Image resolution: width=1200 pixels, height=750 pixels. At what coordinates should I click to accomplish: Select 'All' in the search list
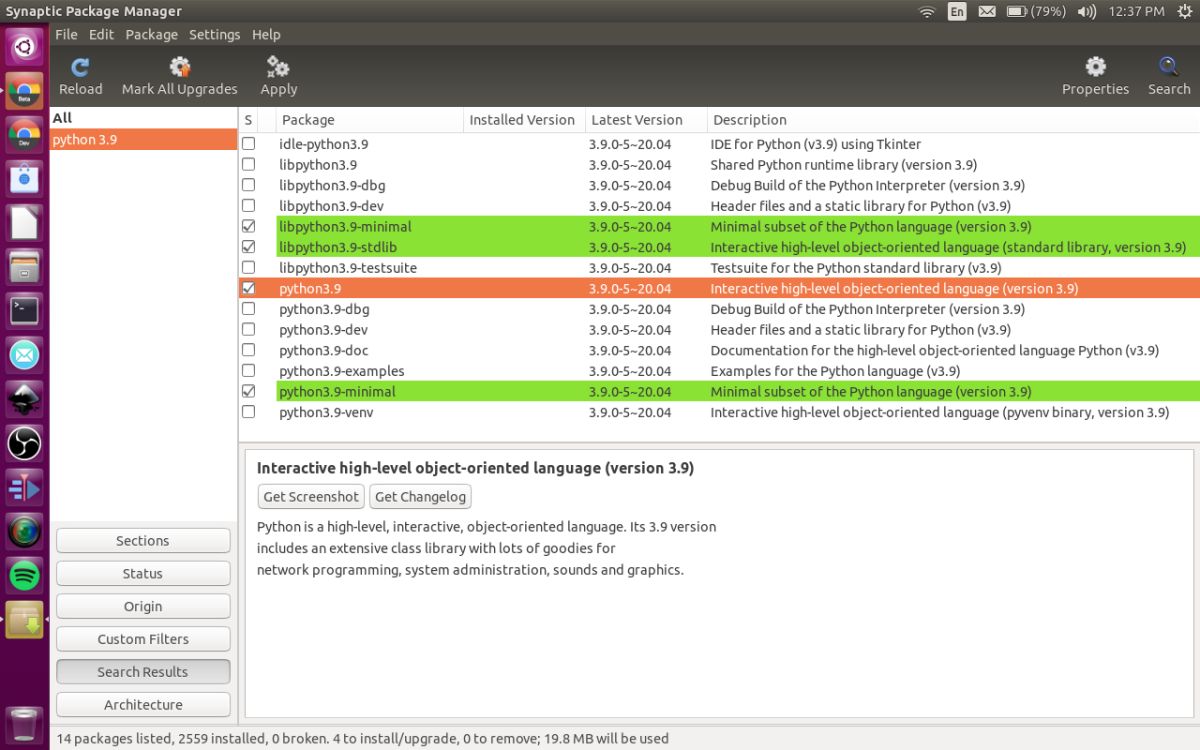[x=144, y=118]
